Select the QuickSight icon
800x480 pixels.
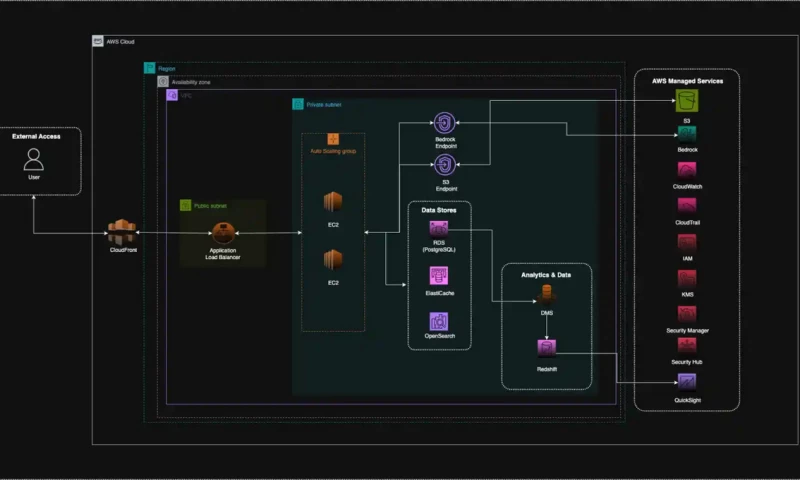[687, 382]
